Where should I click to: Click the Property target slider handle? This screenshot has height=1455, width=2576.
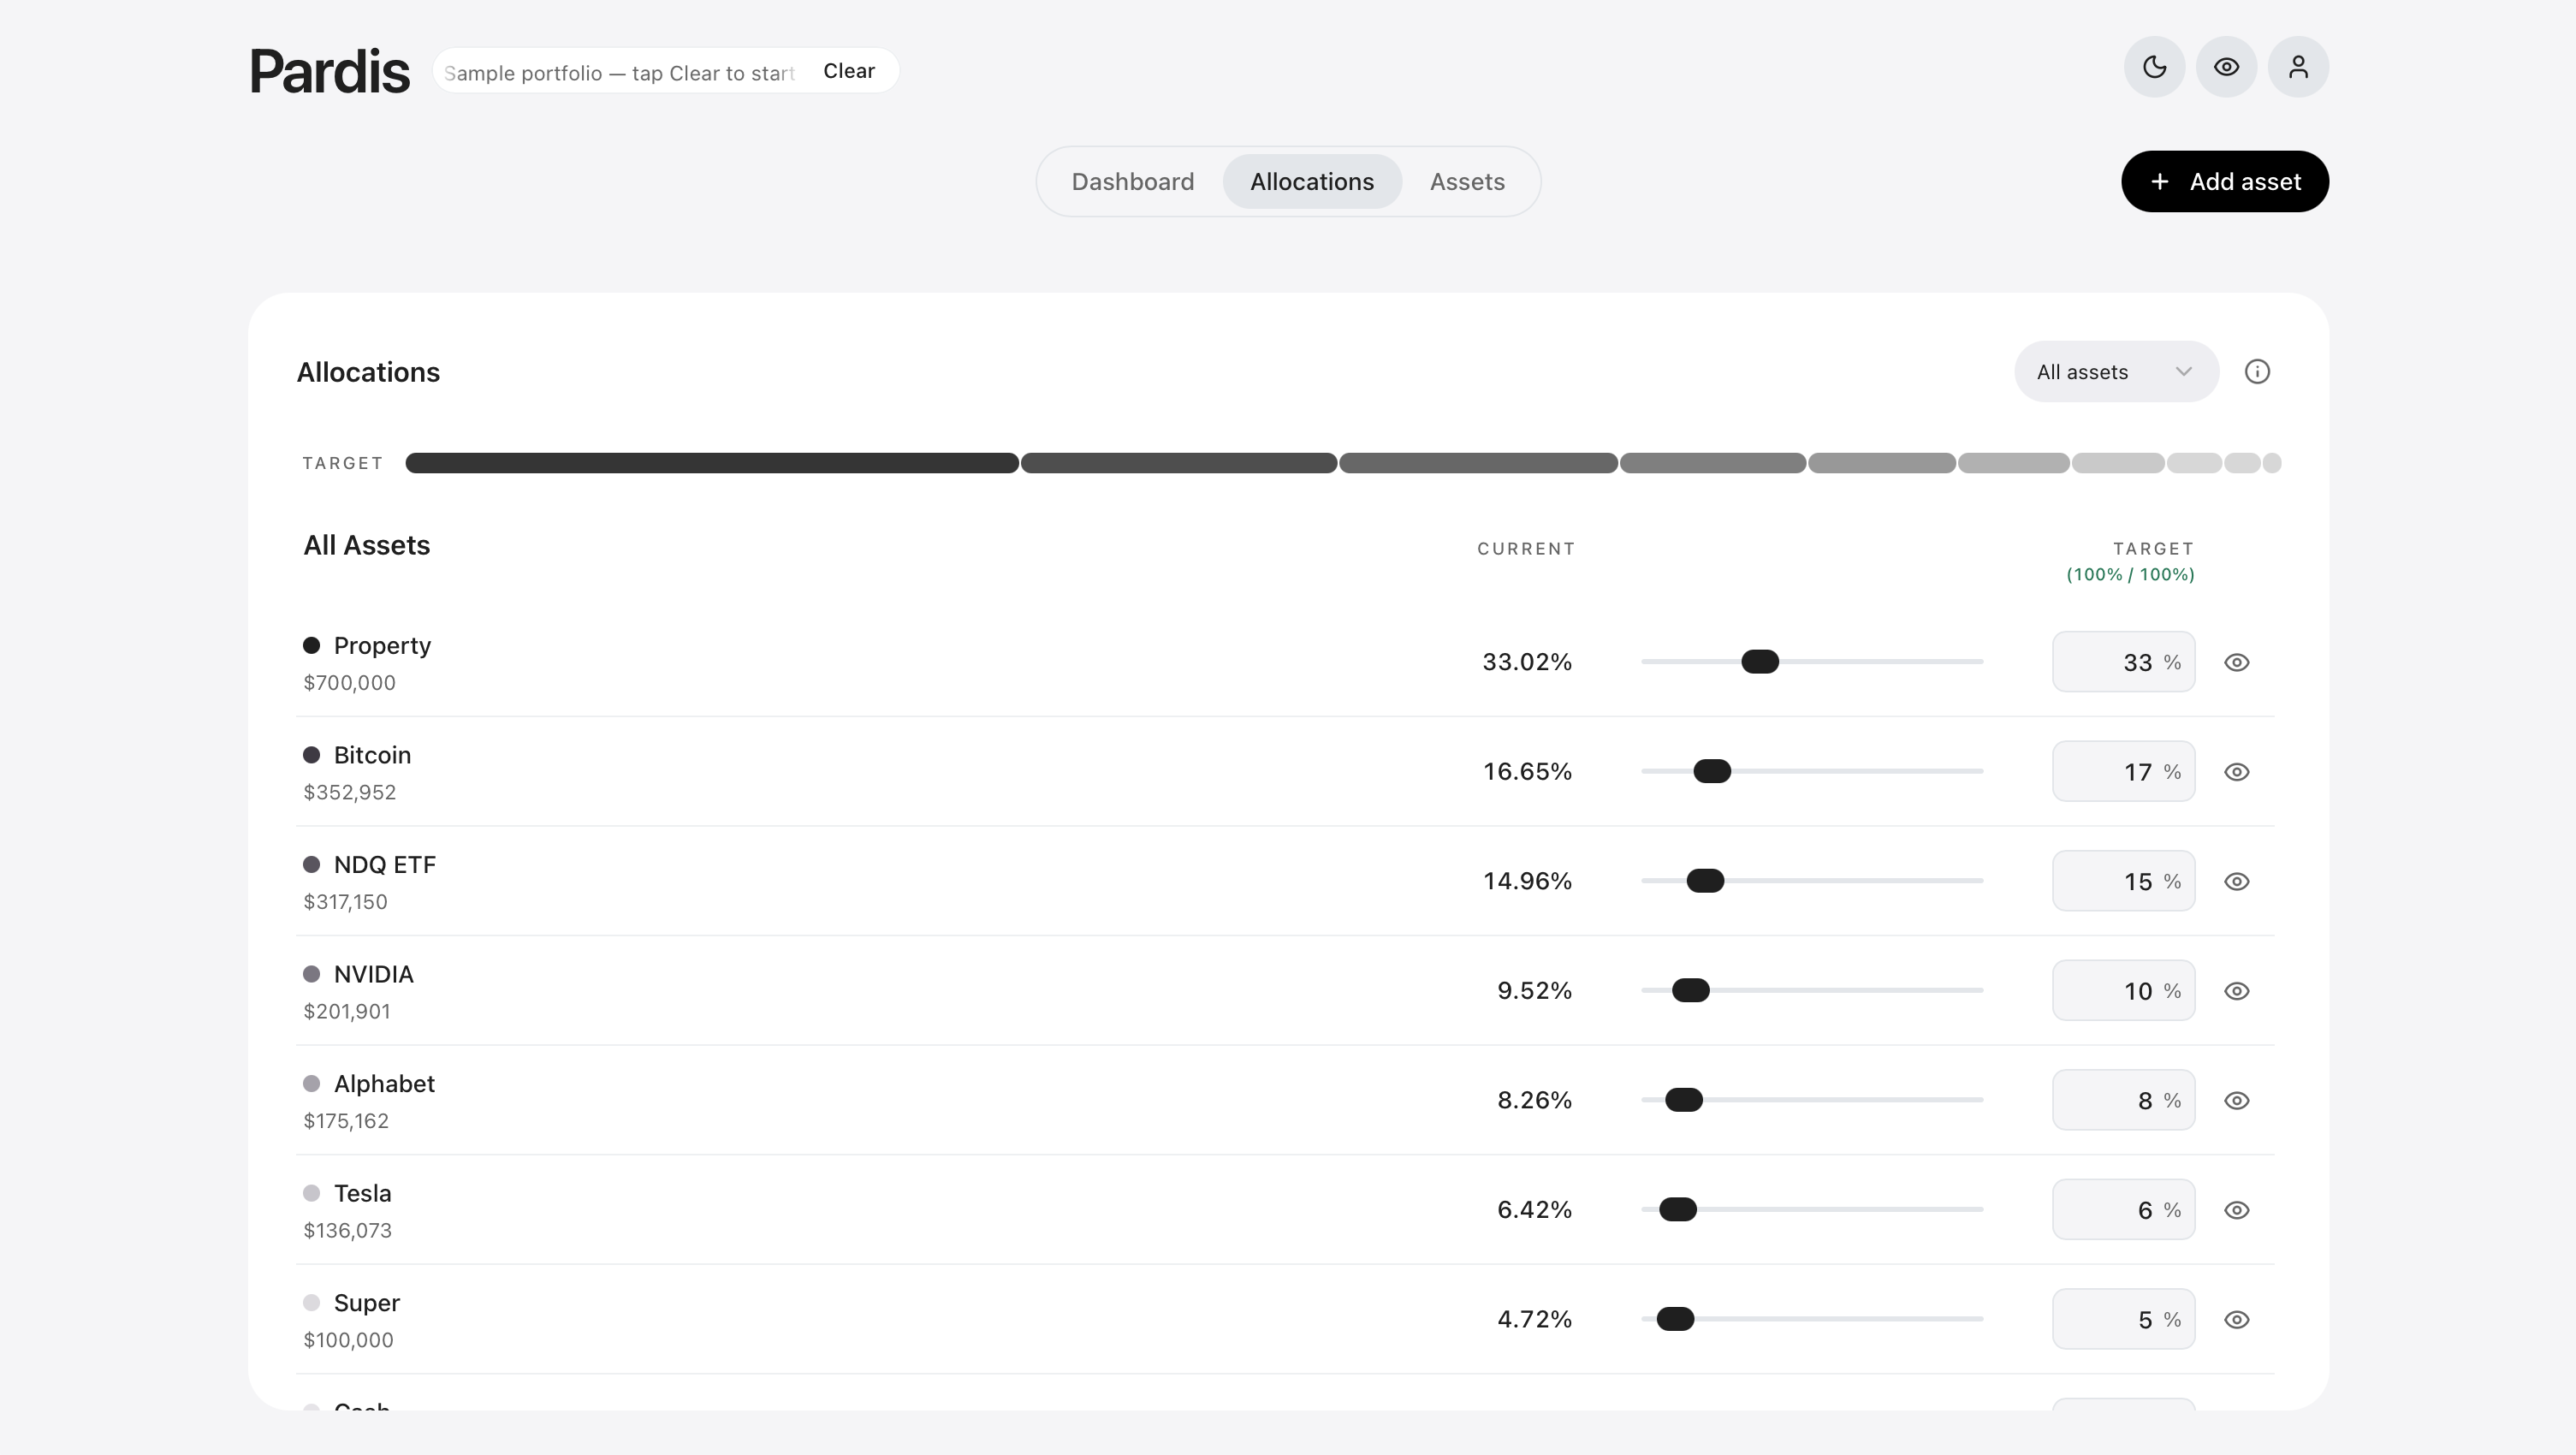click(x=1759, y=662)
